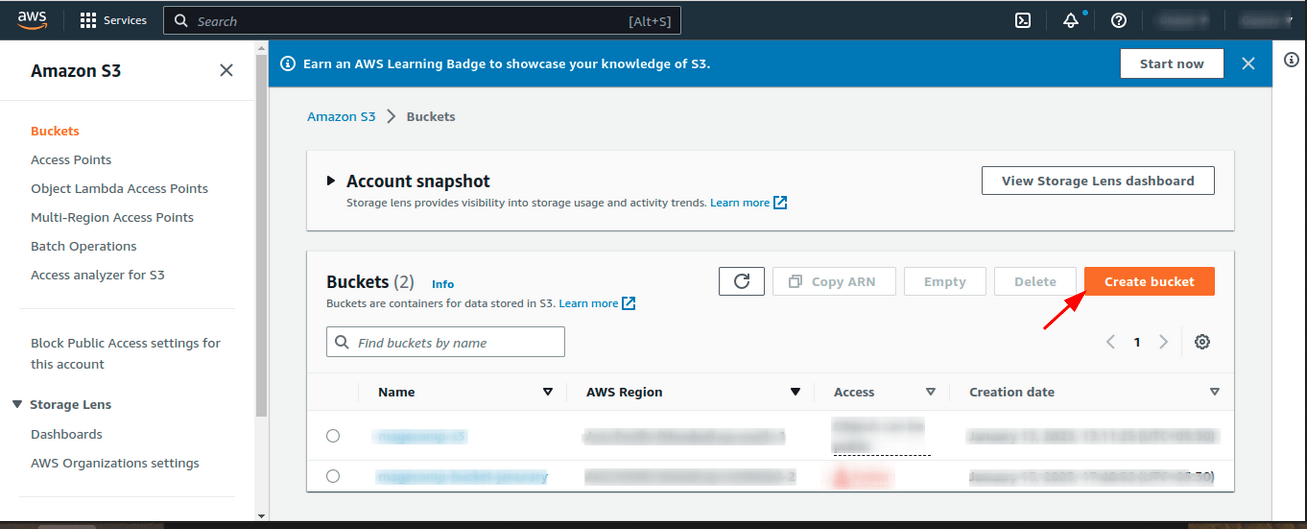Open AWS Organizations settings
The image size is (1307, 529).
(x=115, y=463)
